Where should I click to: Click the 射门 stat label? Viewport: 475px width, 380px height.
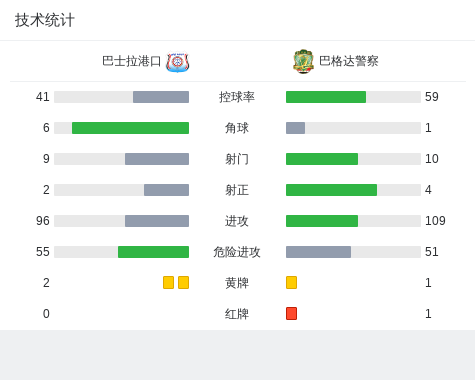[237, 159]
